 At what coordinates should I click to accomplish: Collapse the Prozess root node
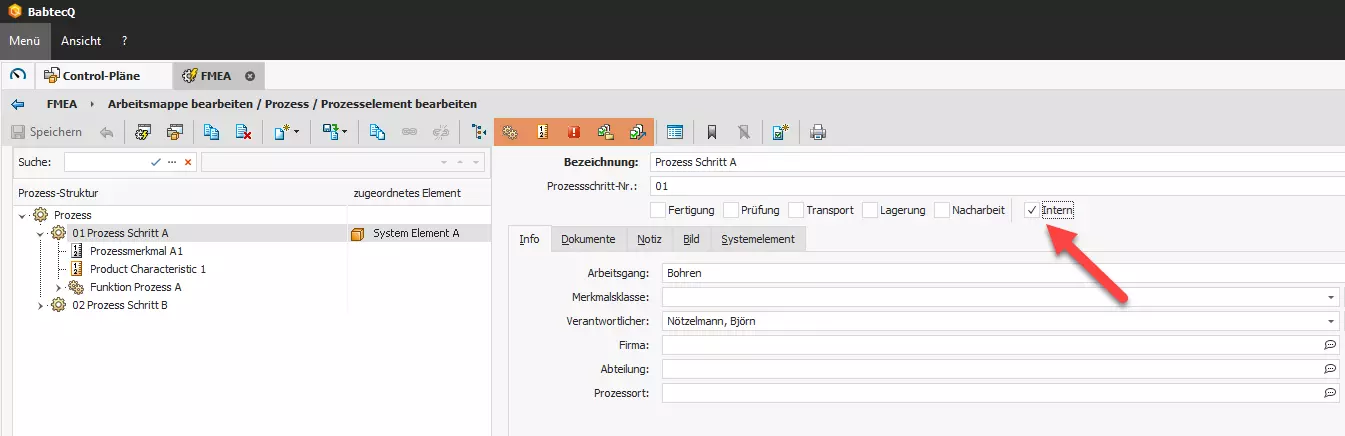click(22, 215)
